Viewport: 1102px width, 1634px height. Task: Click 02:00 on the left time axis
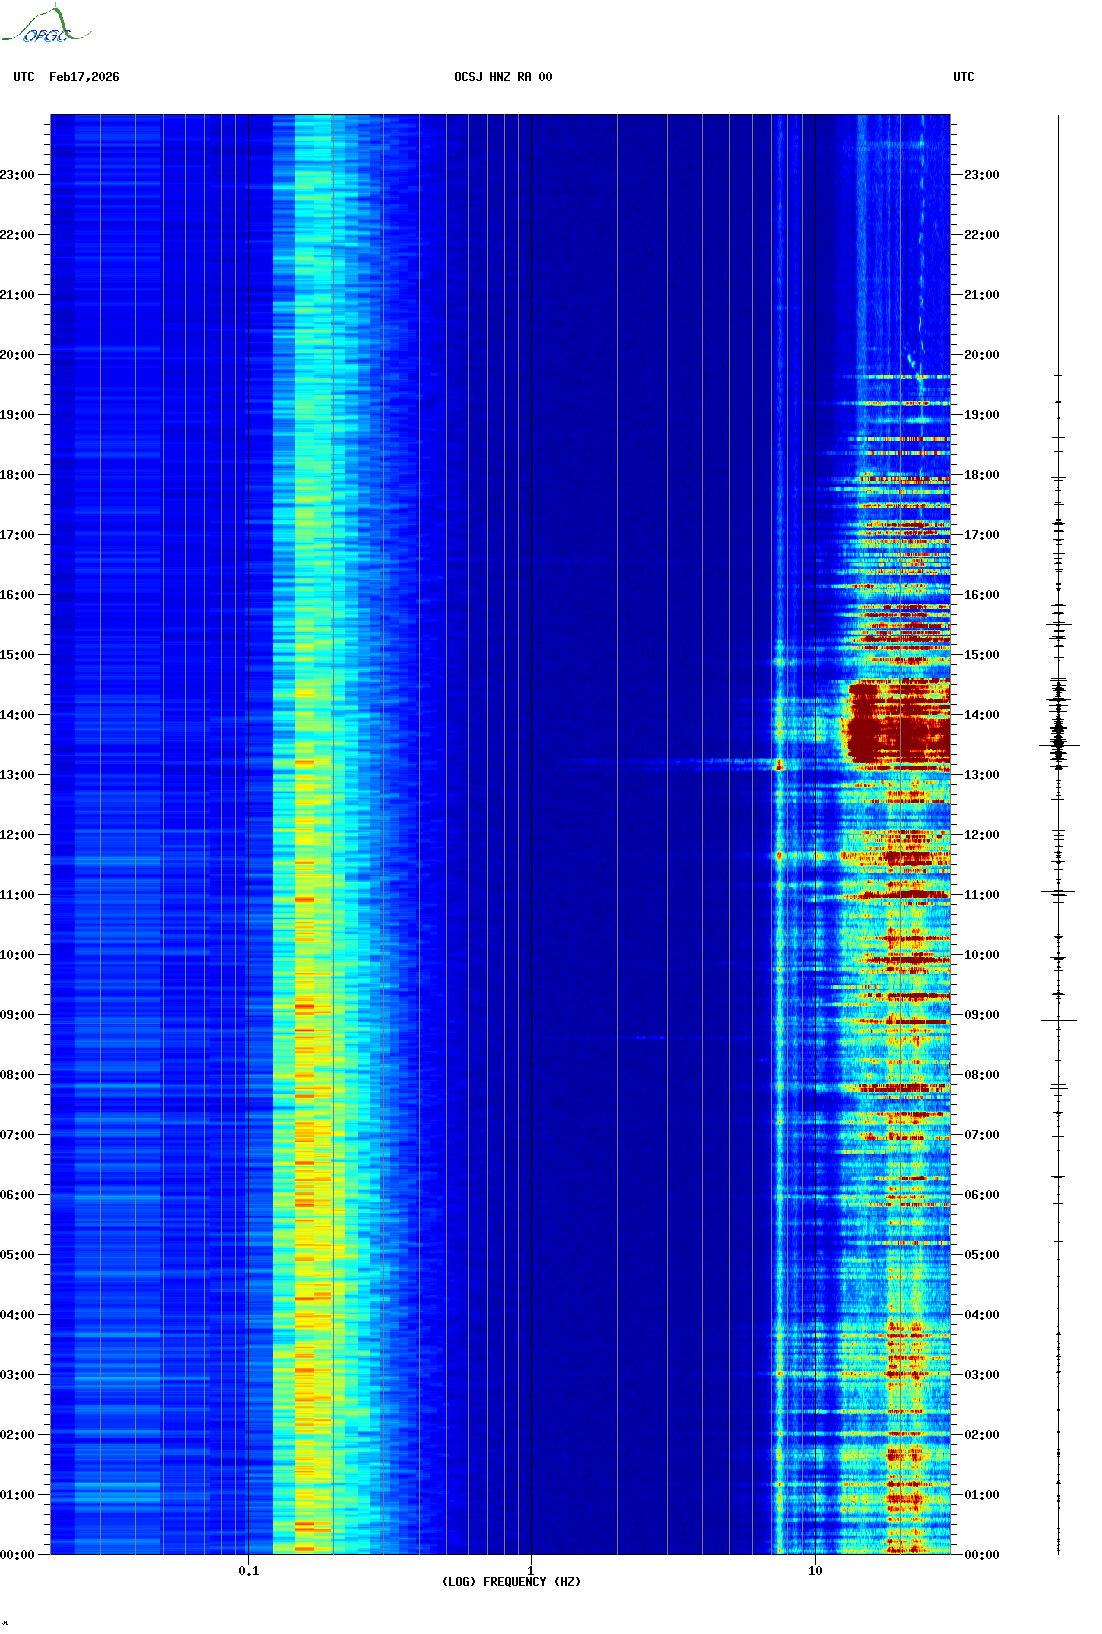point(17,1435)
